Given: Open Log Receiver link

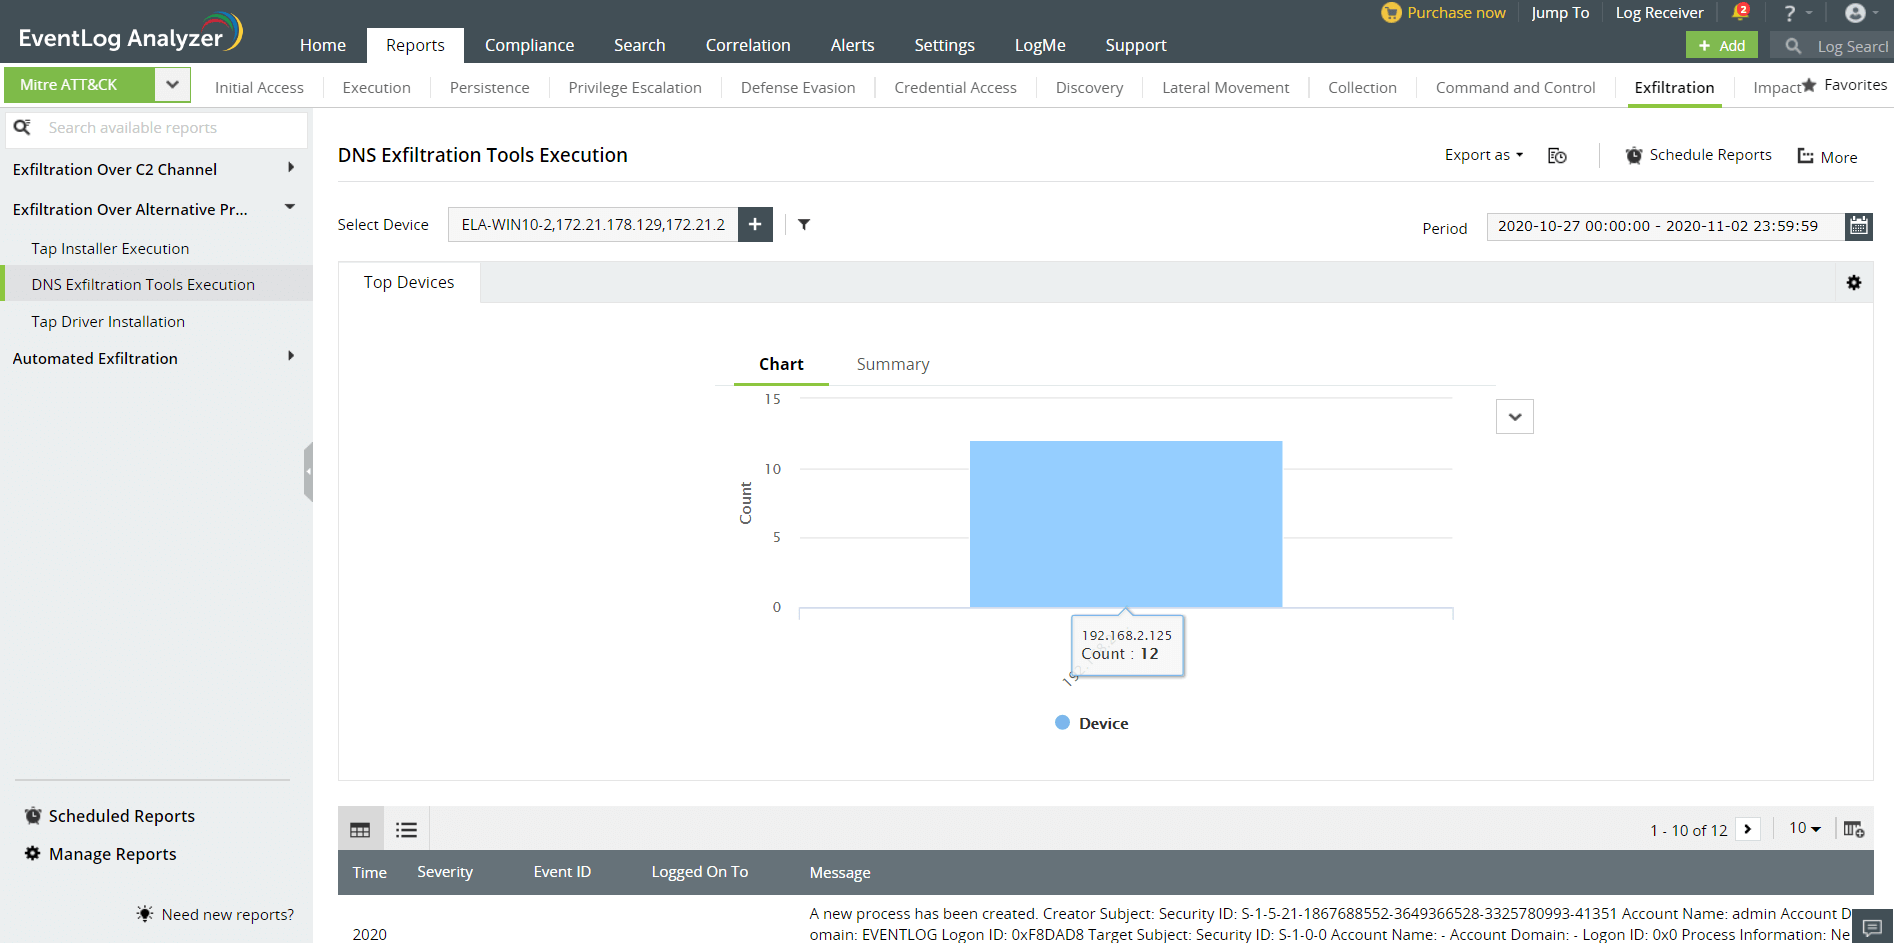Looking at the screenshot, I should coord(1659,12).
